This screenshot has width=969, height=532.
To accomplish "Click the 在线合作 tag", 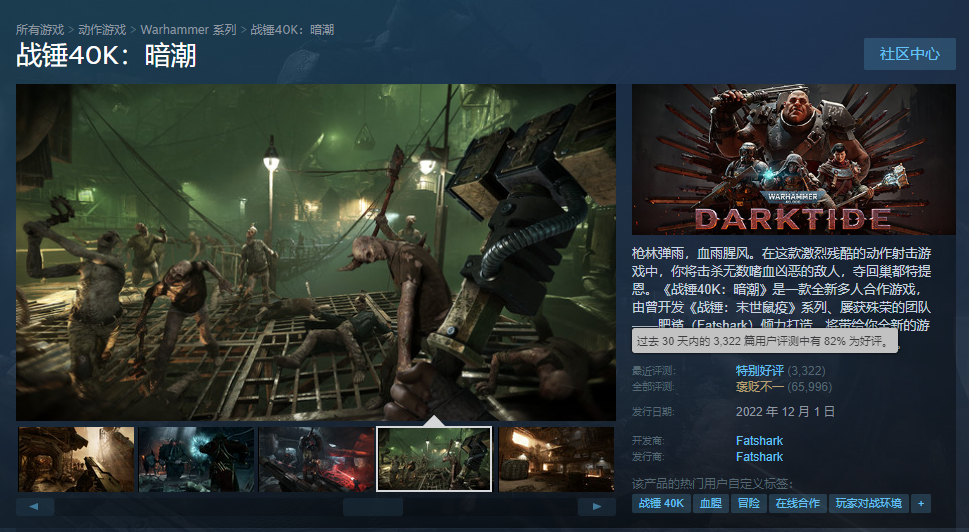I will point(798,504).
